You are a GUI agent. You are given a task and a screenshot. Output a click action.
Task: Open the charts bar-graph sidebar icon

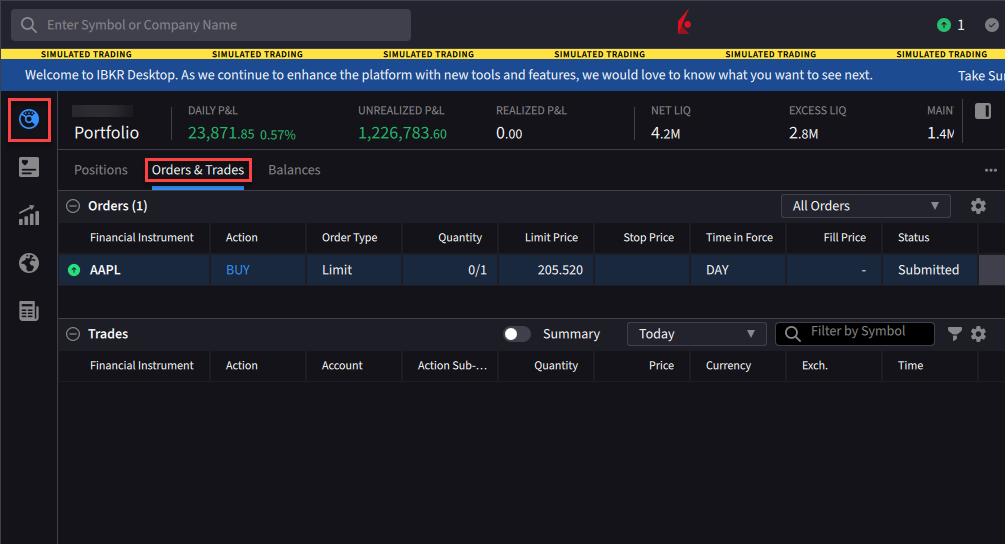point(29,215)
